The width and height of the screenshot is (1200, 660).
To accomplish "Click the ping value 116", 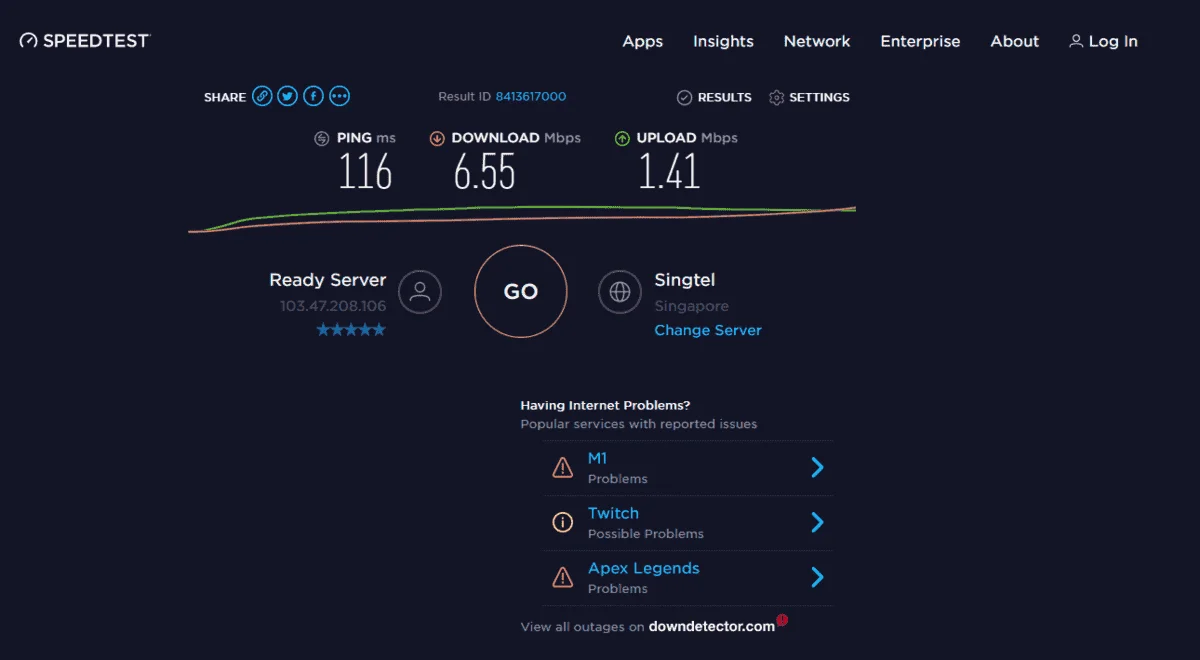I will [x=365, y=172].
